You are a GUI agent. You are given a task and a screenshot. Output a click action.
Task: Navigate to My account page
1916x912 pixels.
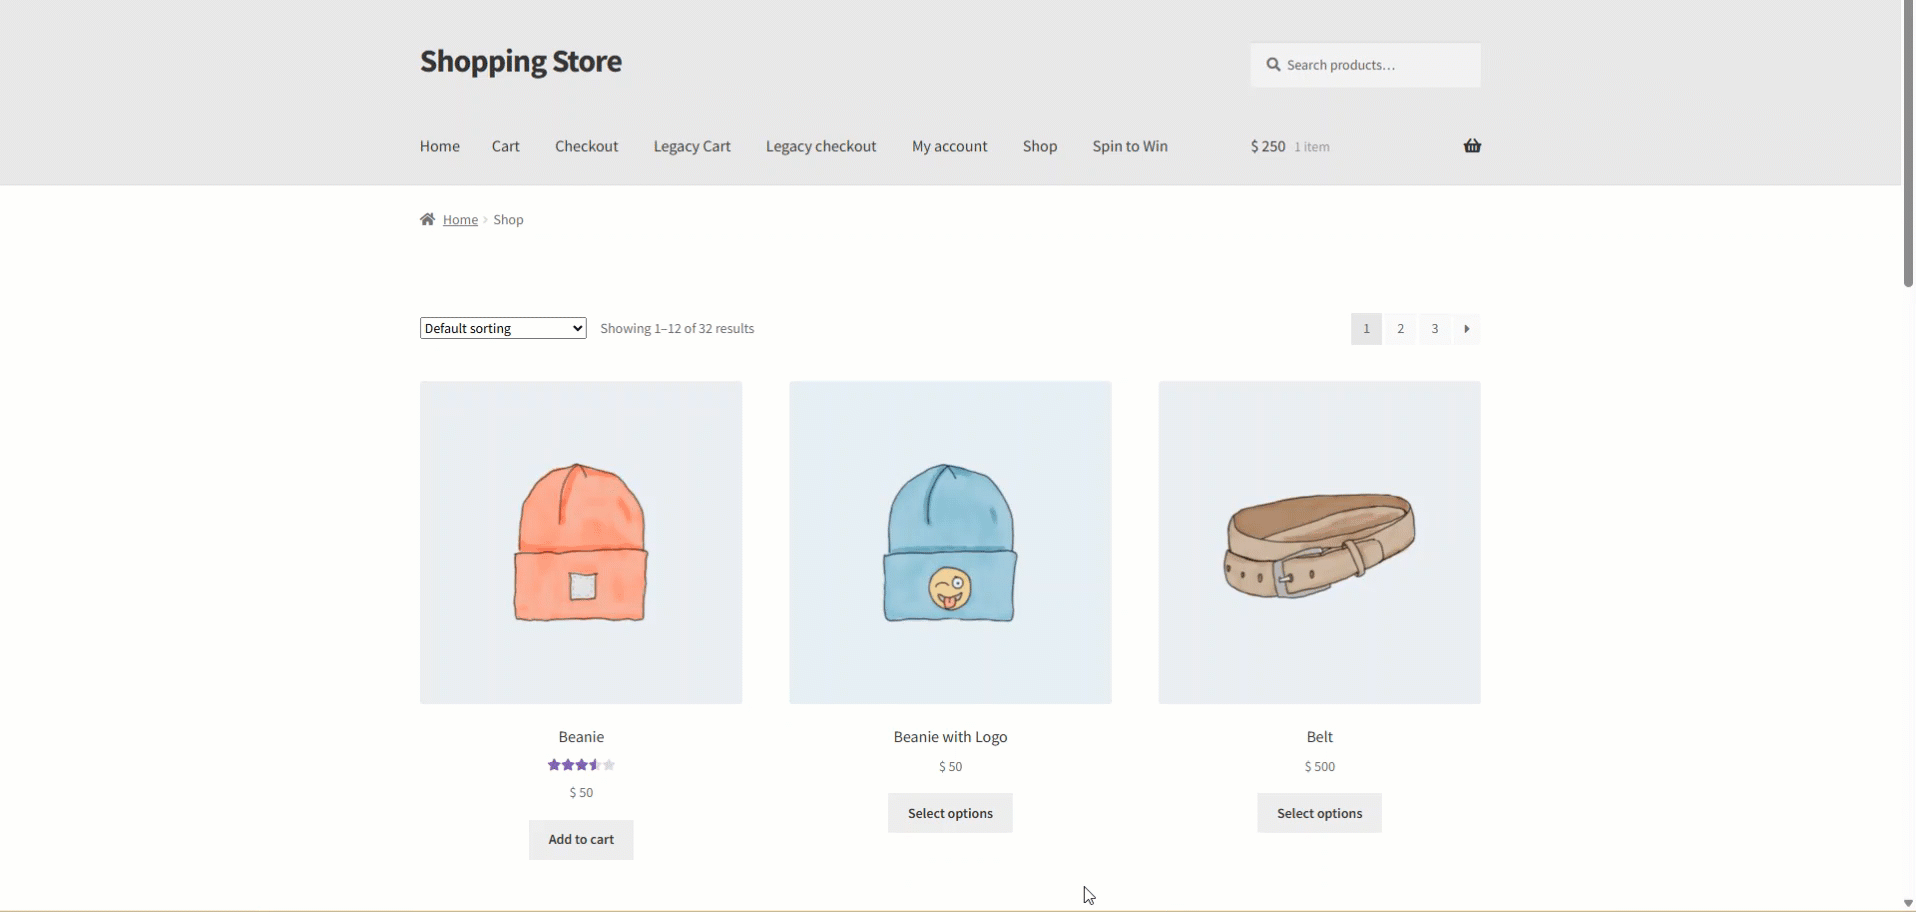tap(949, 146)
